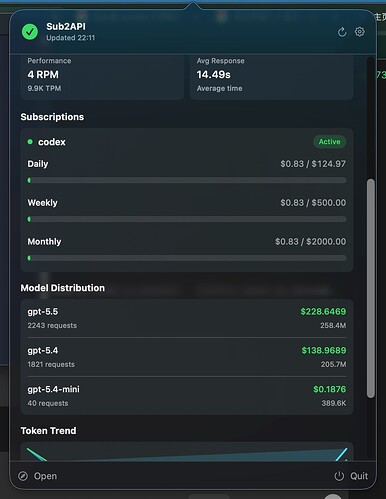Screen dimensions: 386x499
Task: Click the 2243 requests count
Action: coord(52,325)
